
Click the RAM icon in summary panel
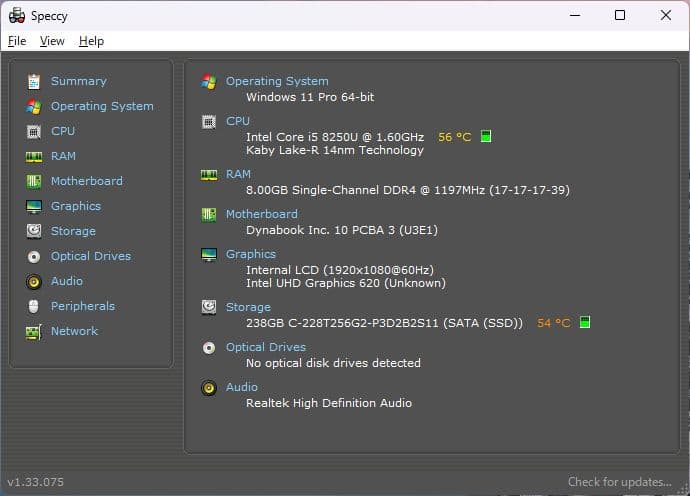click(209, 175)
